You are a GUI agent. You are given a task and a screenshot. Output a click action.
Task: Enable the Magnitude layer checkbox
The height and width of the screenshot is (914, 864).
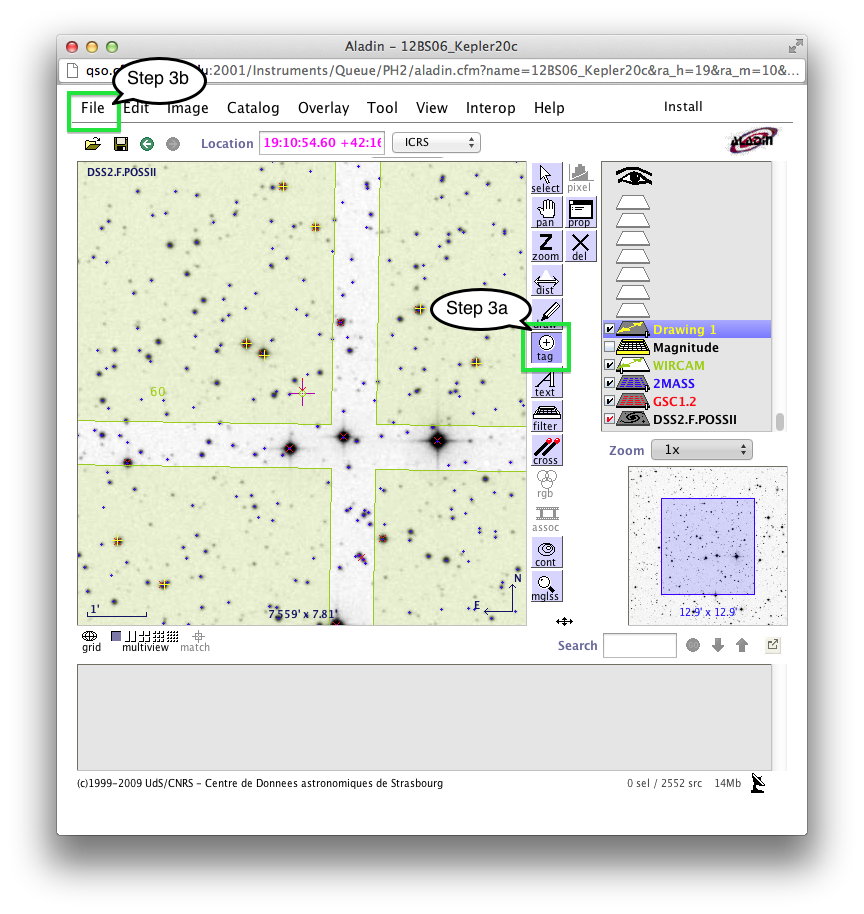point(609,347)
